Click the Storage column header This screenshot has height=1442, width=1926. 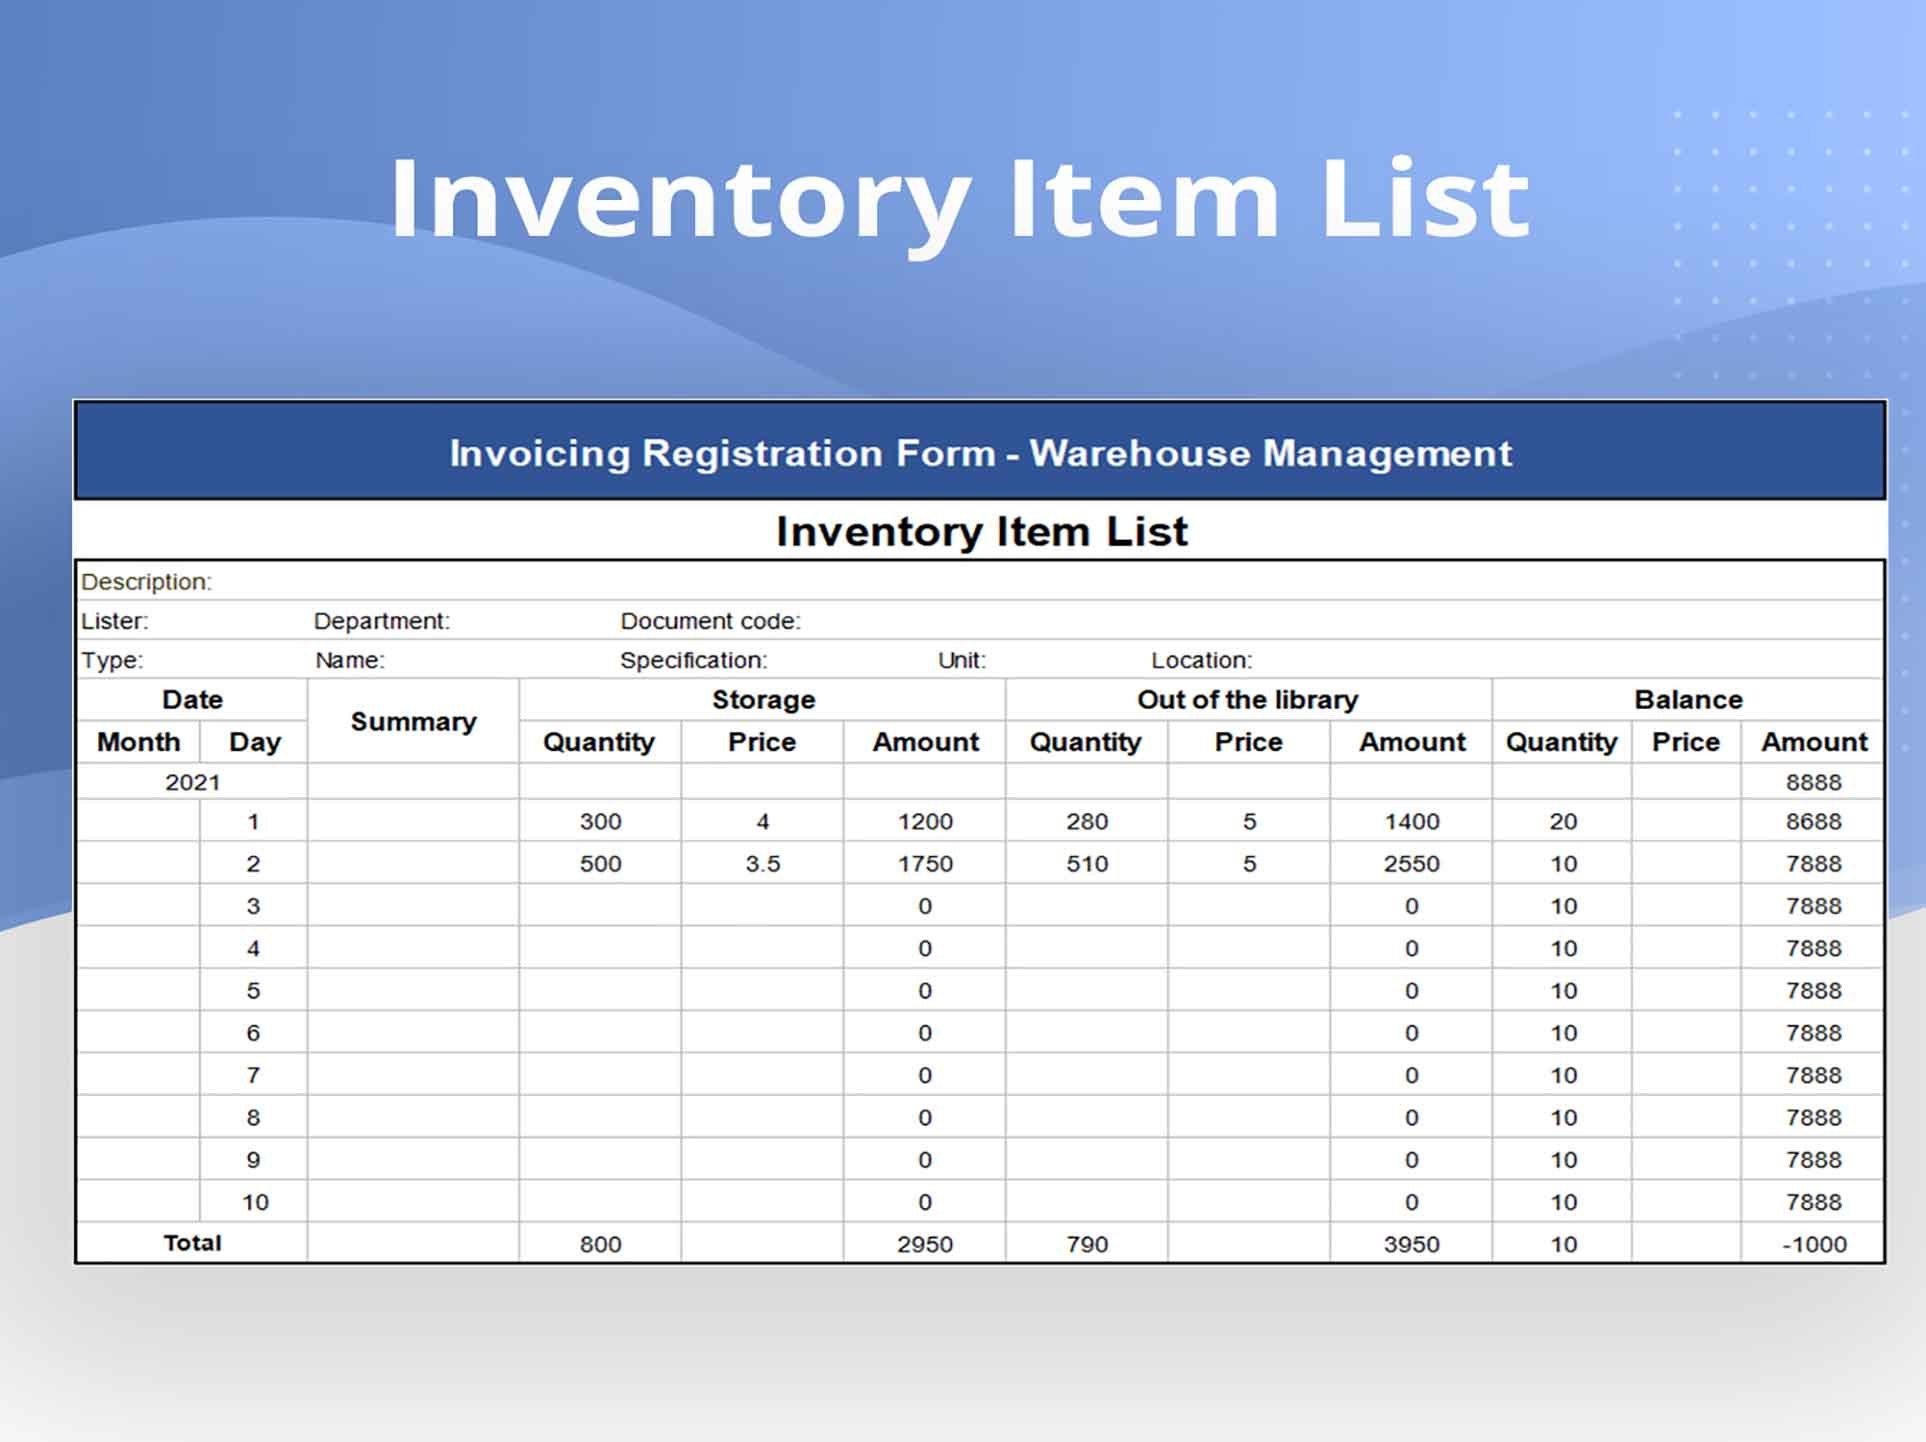(x=762, y=699)
